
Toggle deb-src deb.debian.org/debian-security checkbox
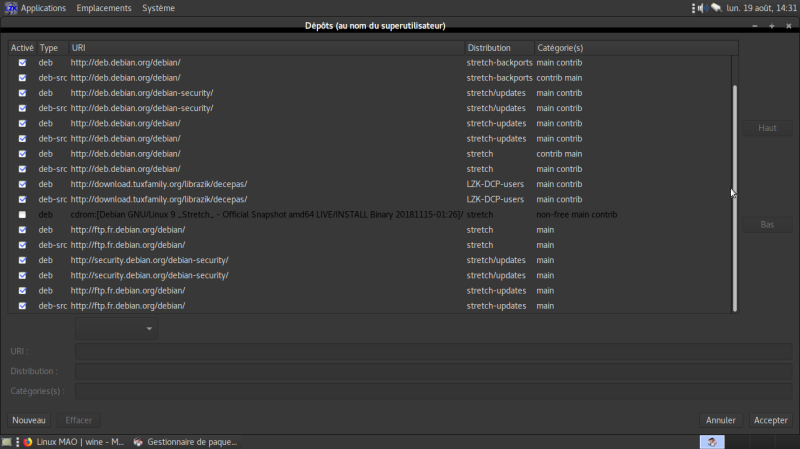click(x=22, y=108)
